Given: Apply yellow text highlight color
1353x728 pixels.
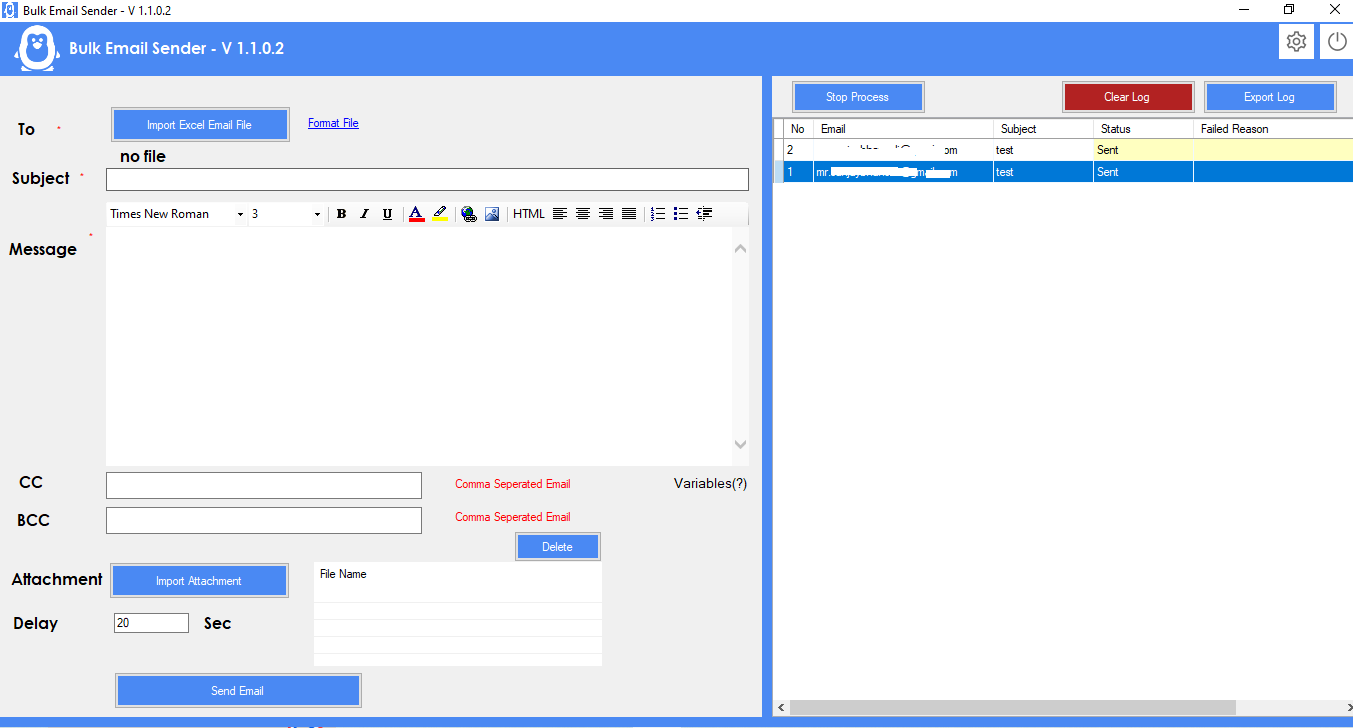Looking at the screenshot, I should coord(440,213).
